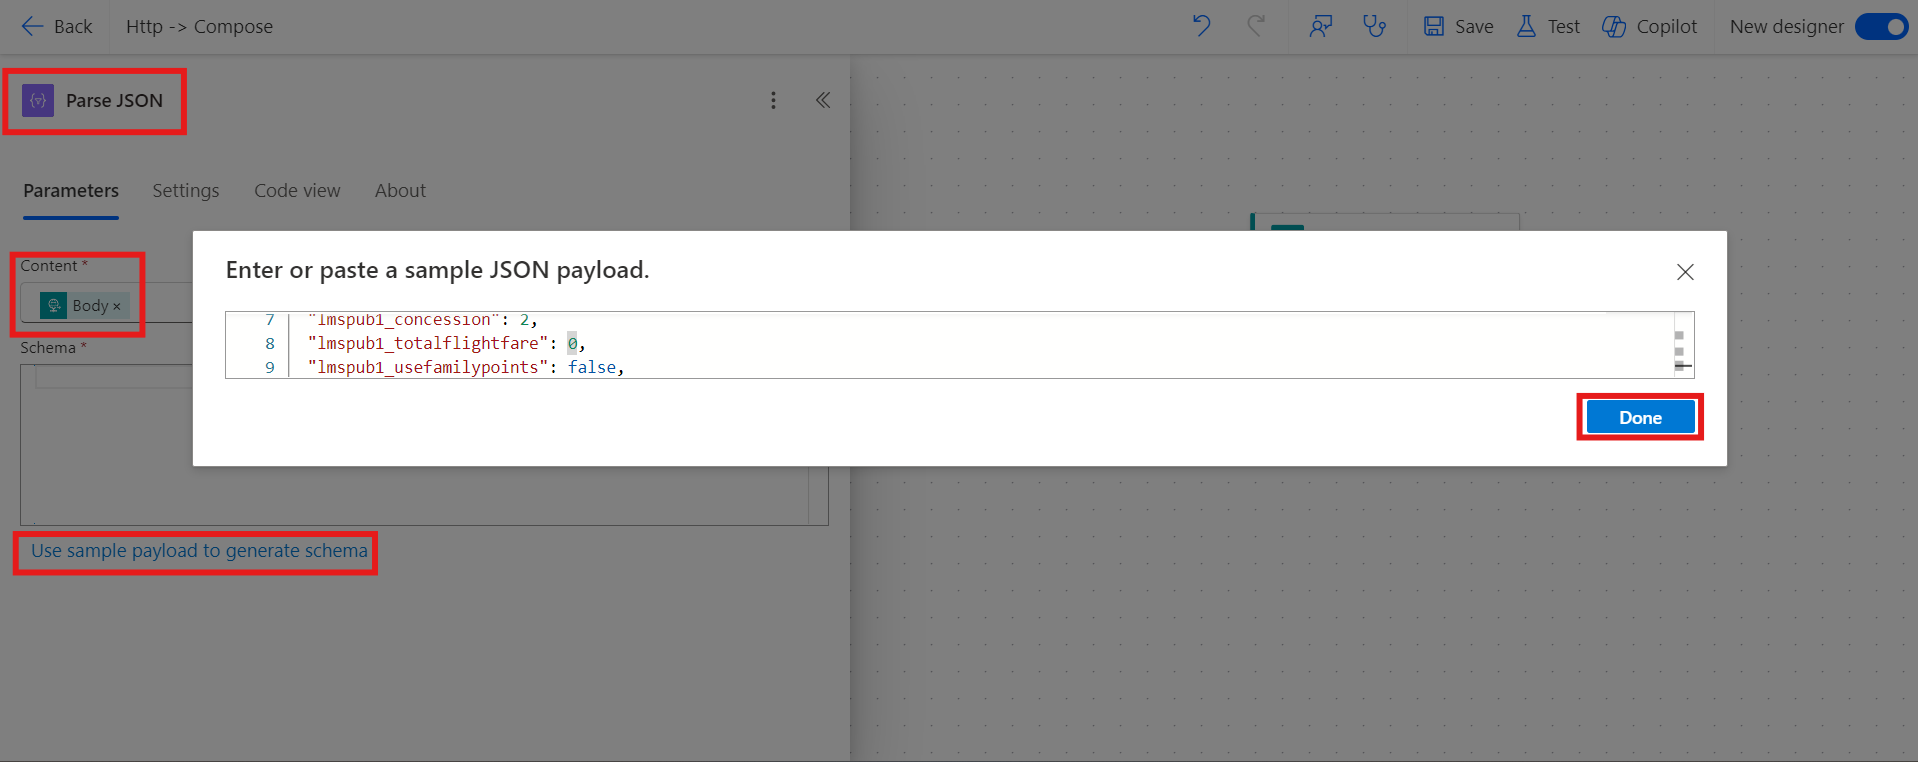Click Use sample payload to generate schema

[199, 551]
